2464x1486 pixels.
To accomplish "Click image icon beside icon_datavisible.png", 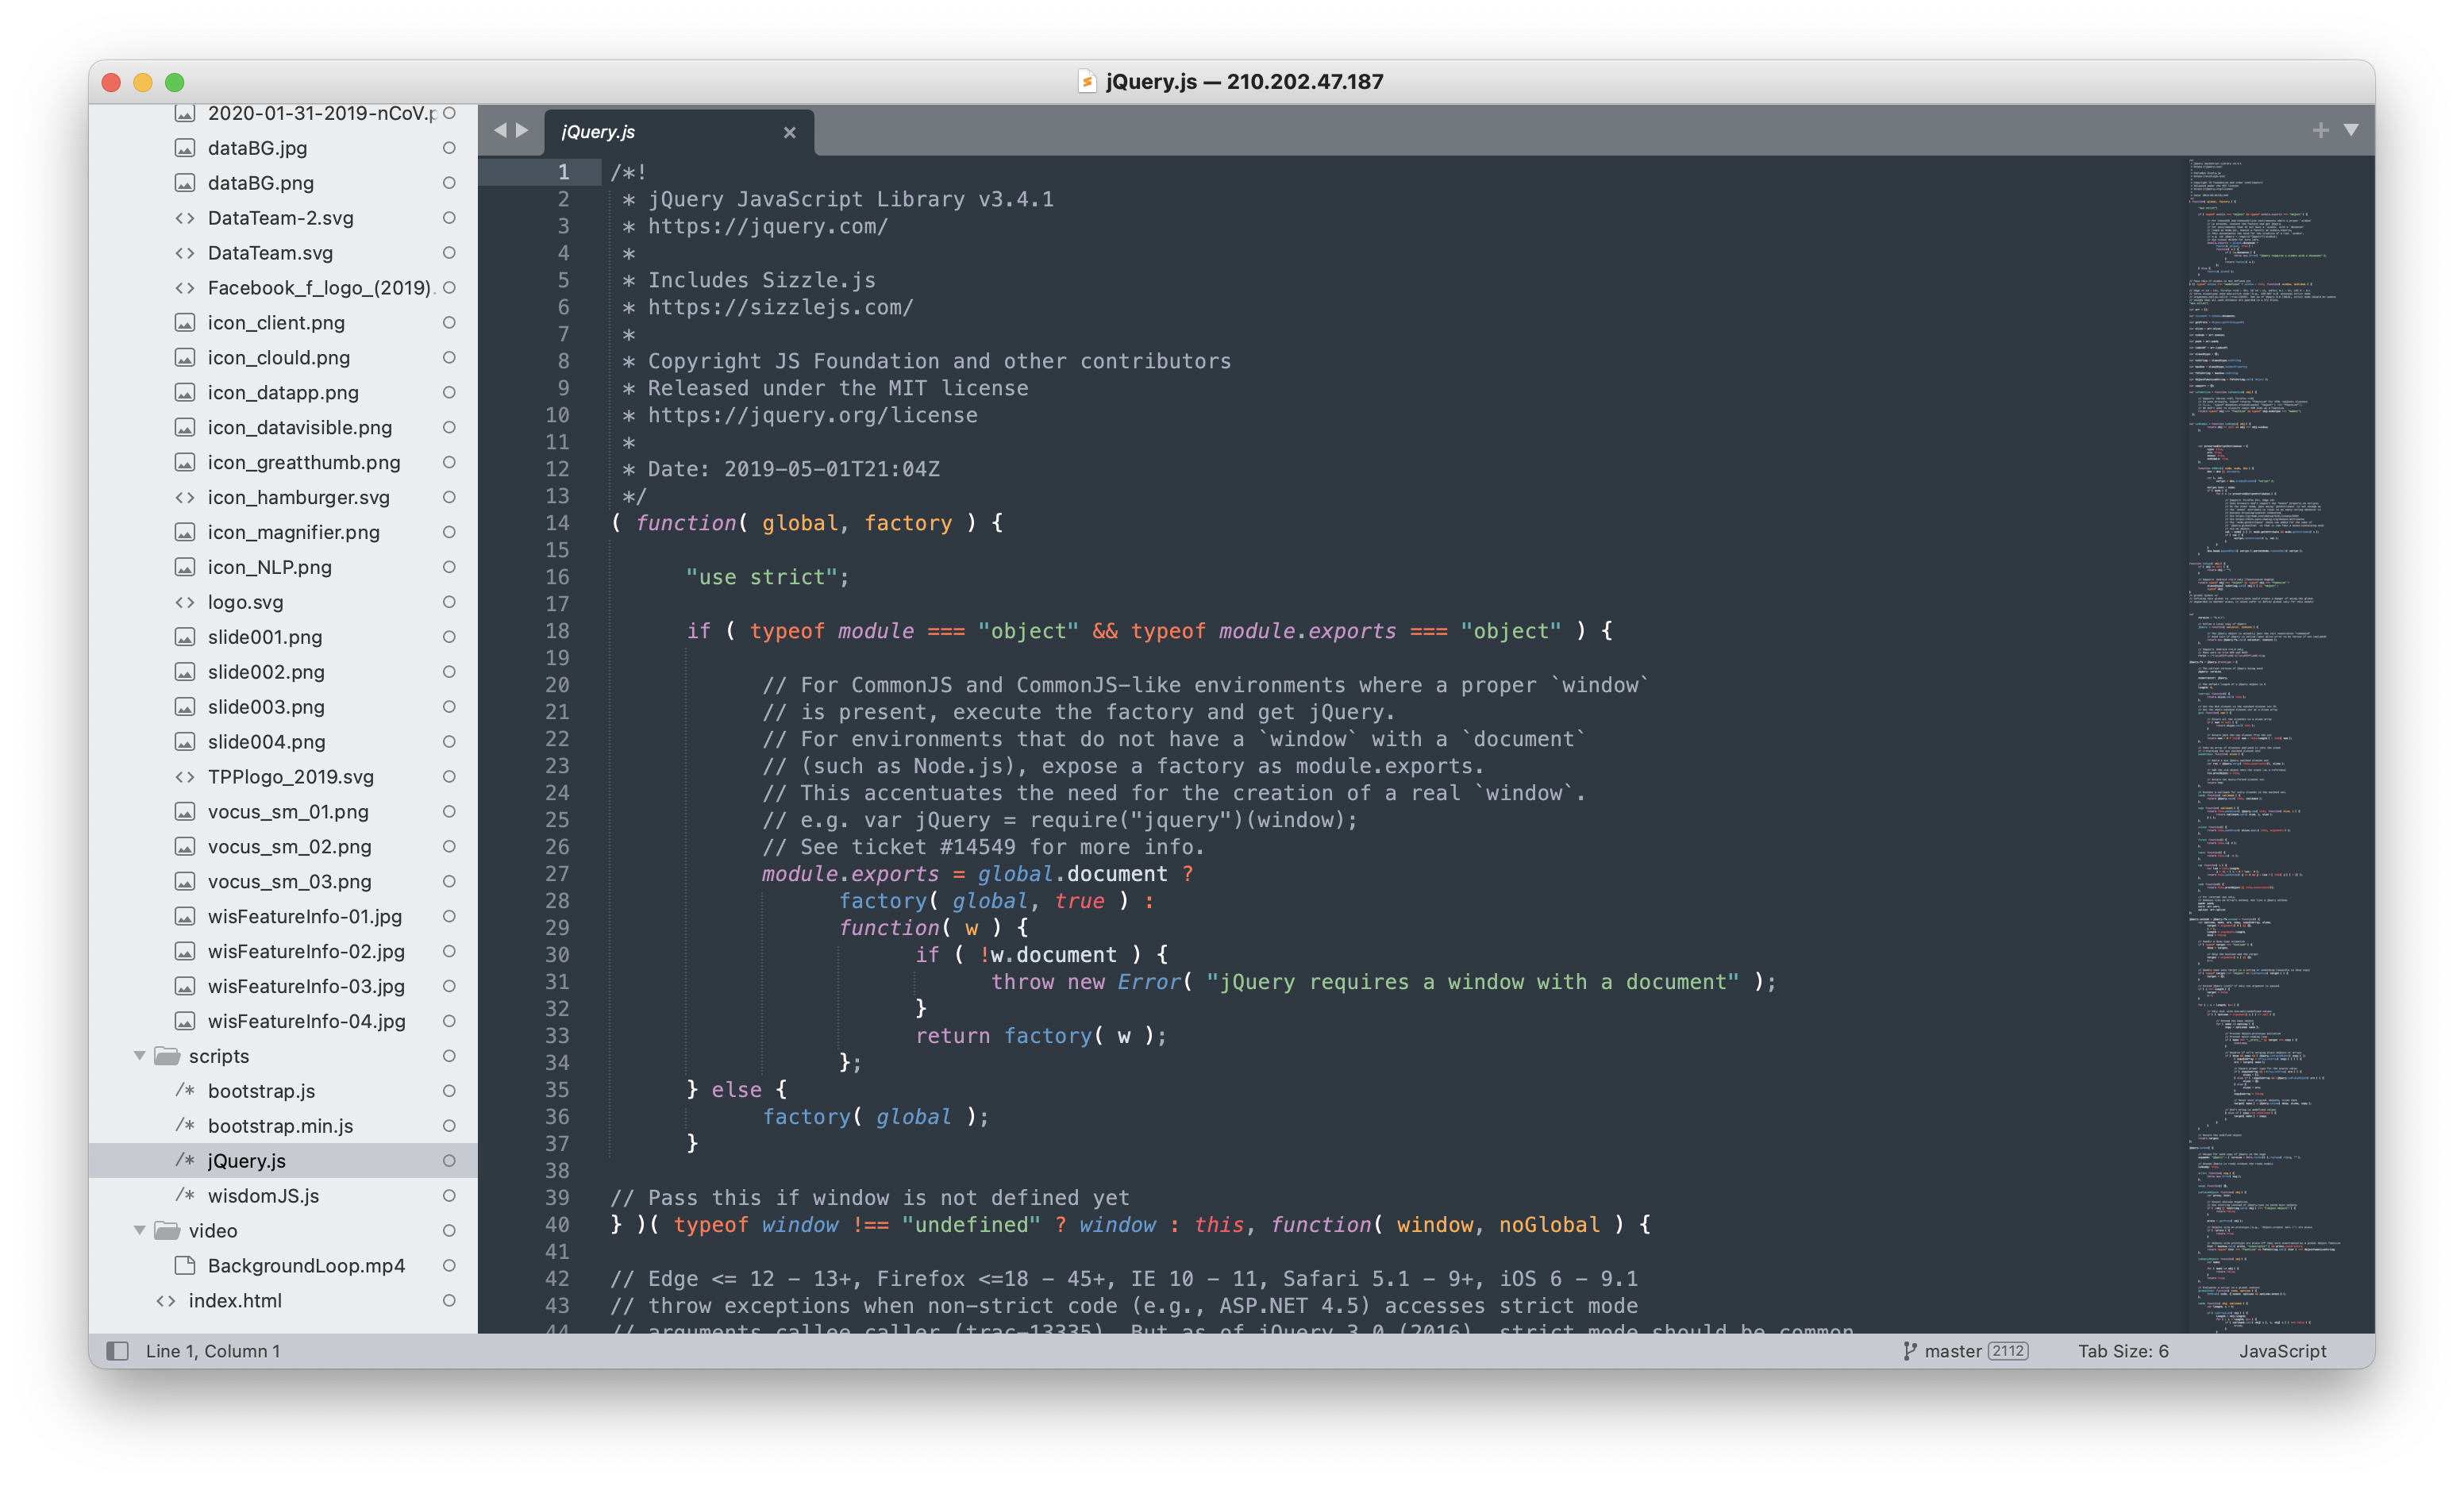I will click(185, 428).
